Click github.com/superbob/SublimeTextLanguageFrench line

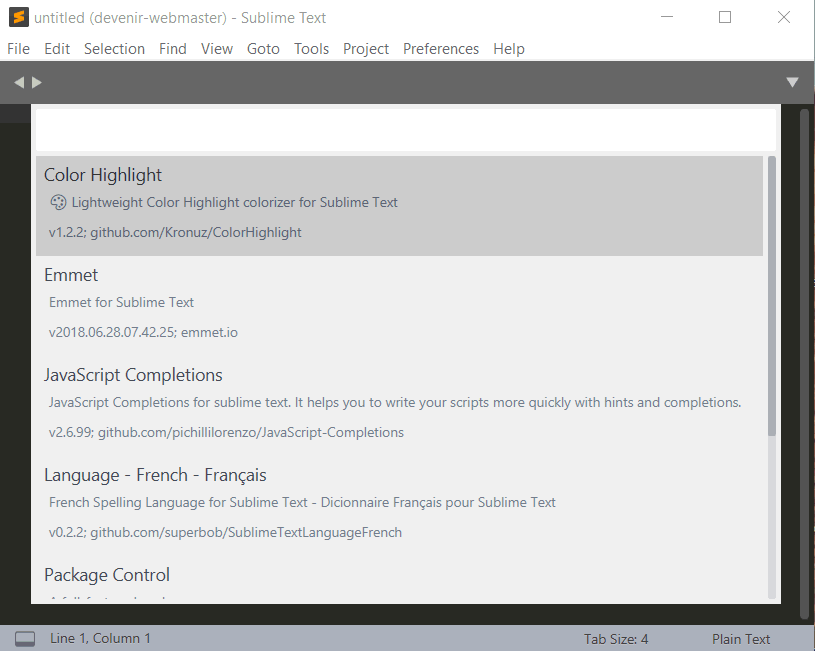point(225,532)
